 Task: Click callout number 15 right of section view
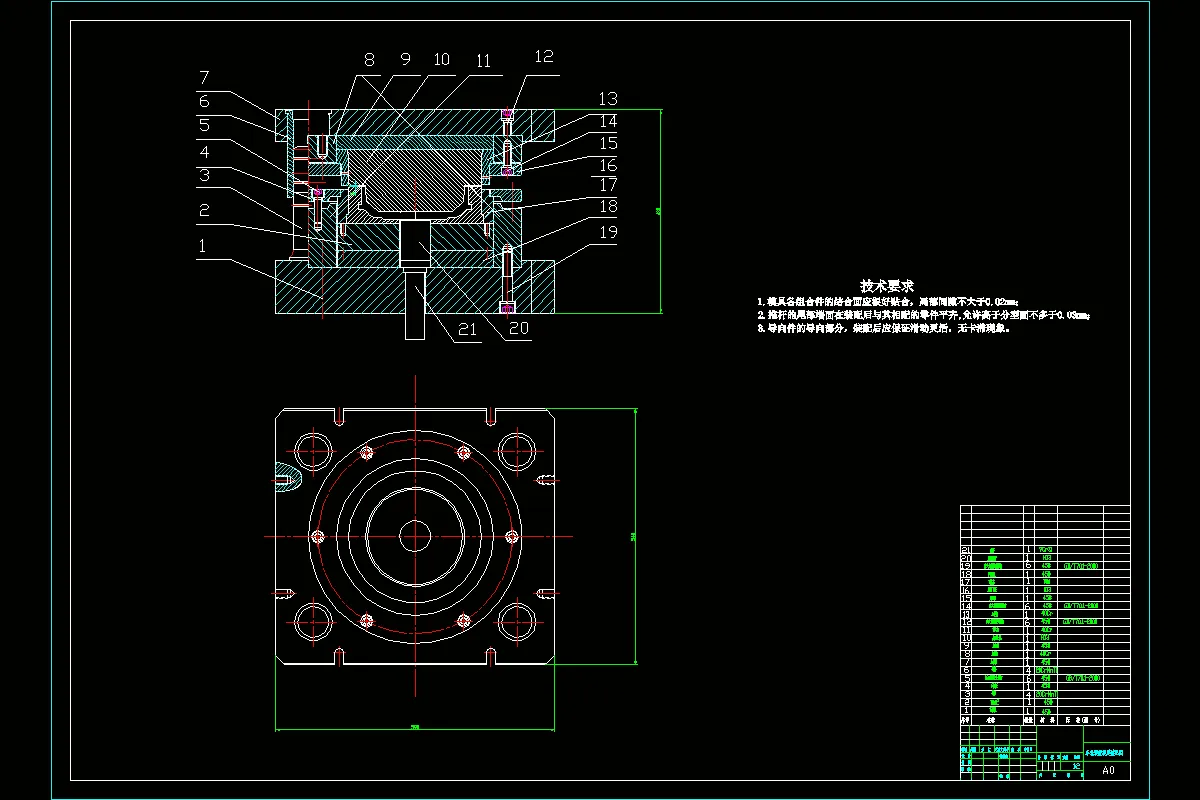click(x=608, y=143)
